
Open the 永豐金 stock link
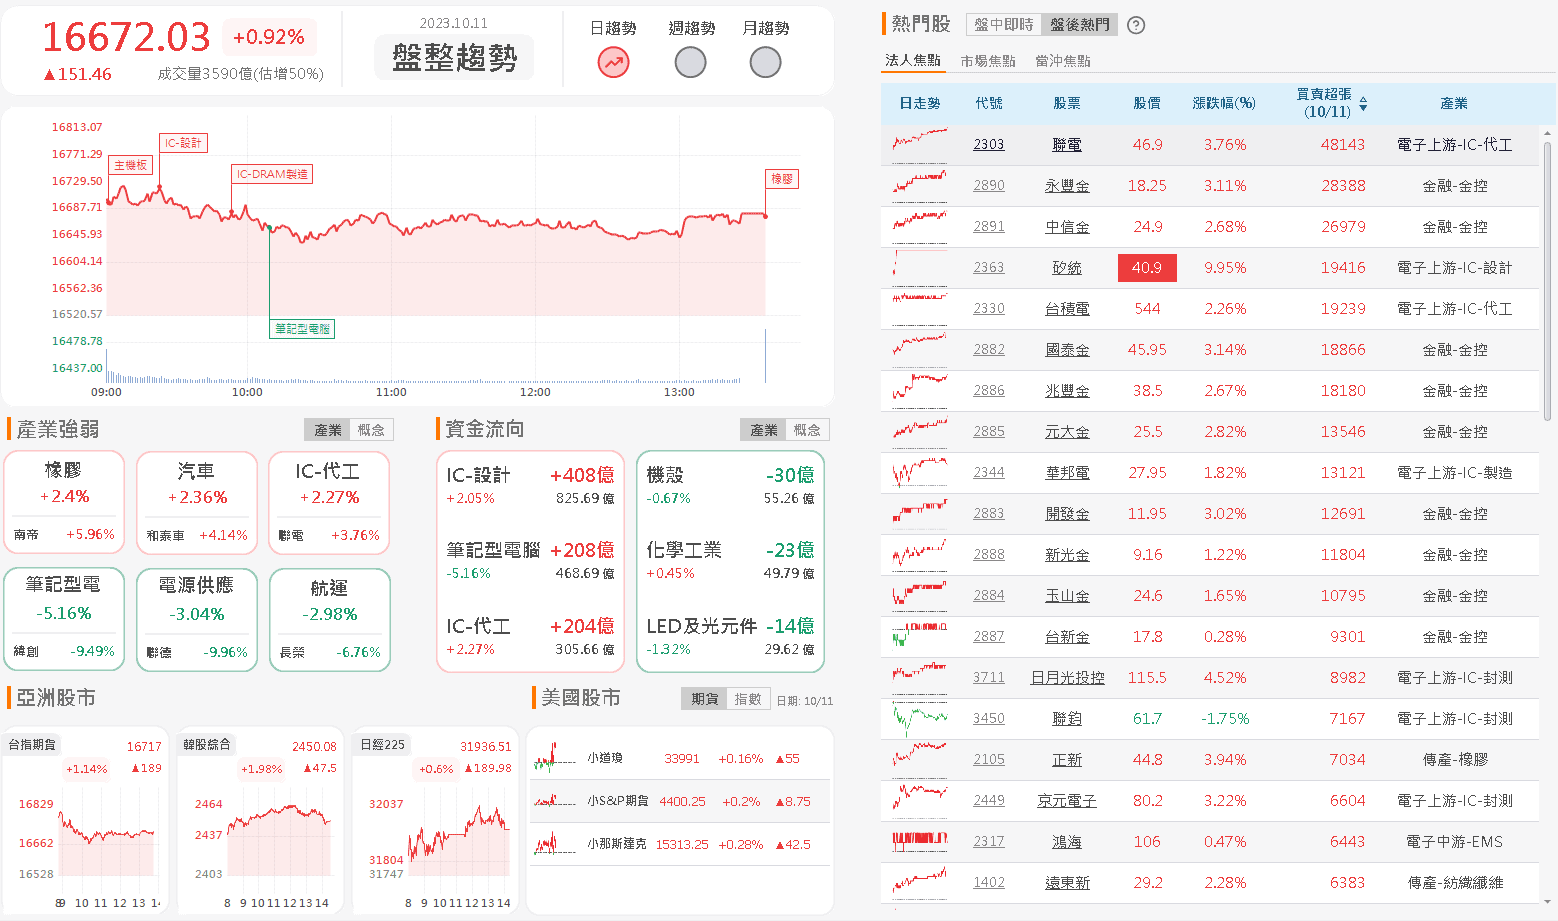pyautogui.click(x=1067, y=186)
